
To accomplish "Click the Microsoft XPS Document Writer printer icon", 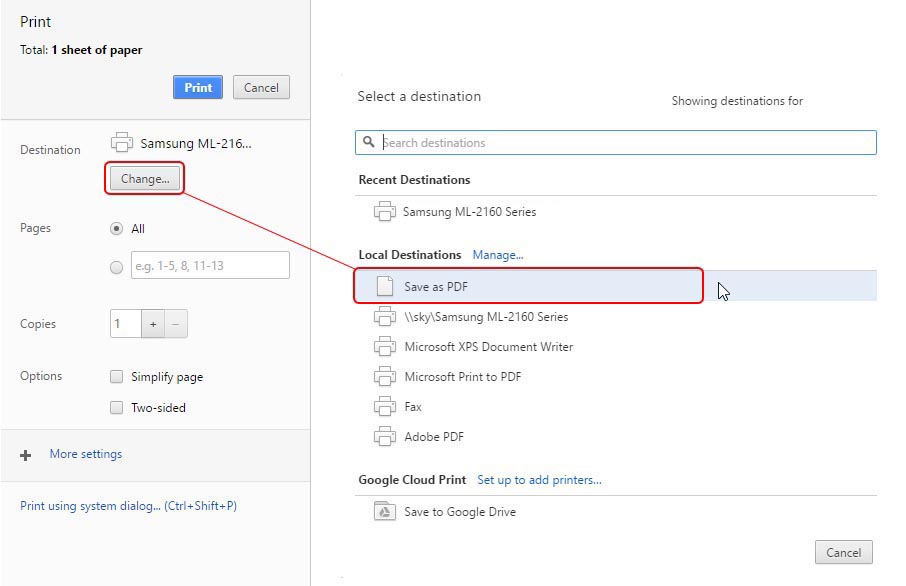I will click(384, 347).
